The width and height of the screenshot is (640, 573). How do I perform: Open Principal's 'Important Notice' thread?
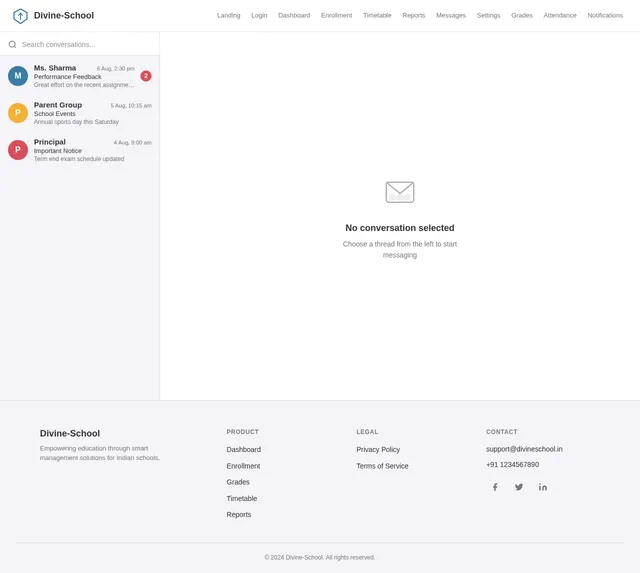click(80, 150)
